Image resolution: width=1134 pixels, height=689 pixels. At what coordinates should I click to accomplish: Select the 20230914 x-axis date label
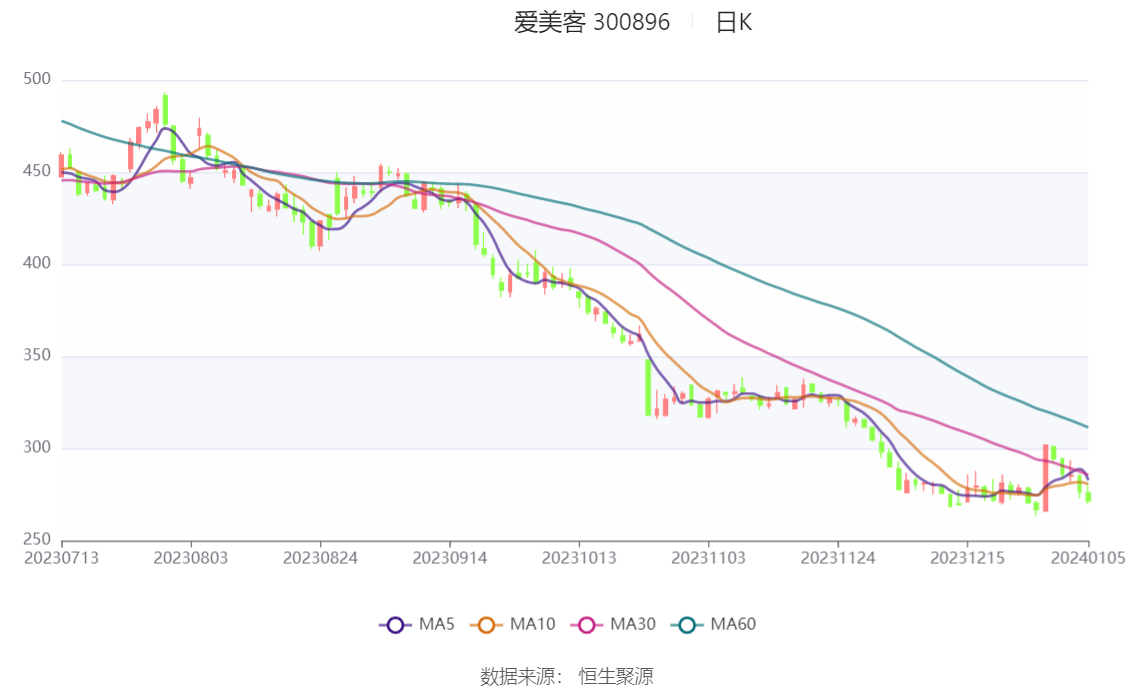click(450, 558)
